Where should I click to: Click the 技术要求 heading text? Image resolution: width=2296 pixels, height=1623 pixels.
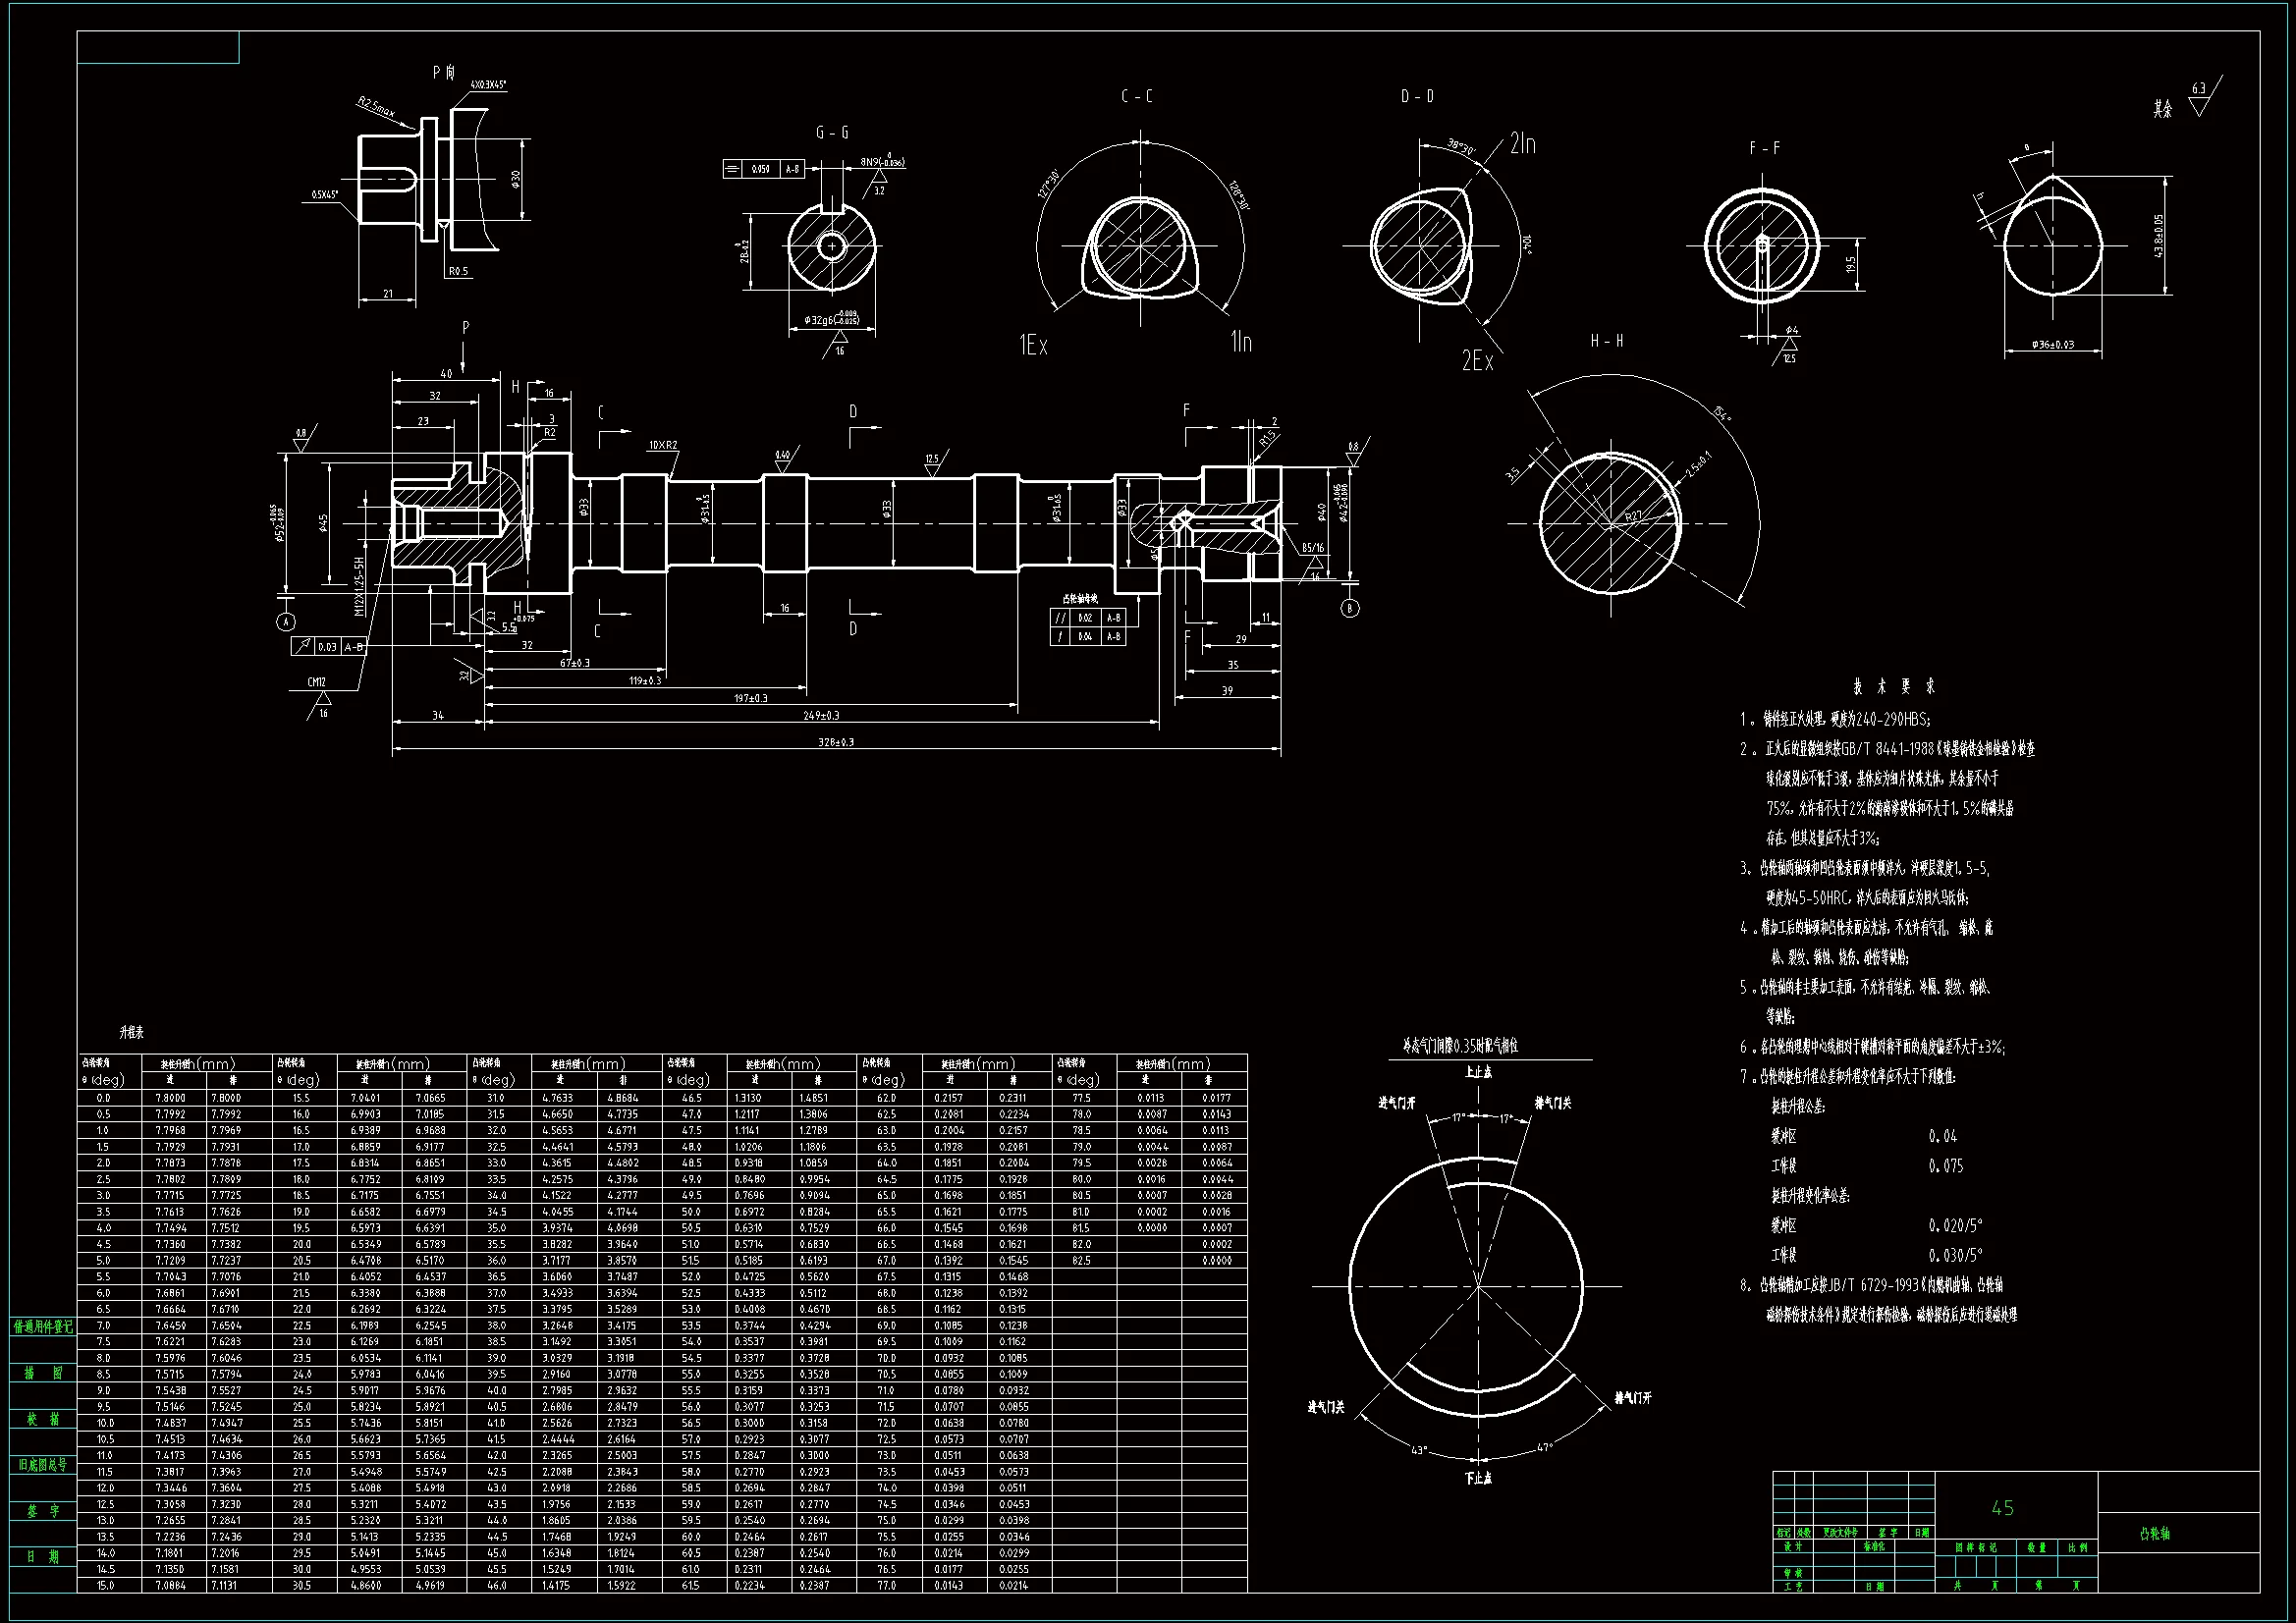1894,686
